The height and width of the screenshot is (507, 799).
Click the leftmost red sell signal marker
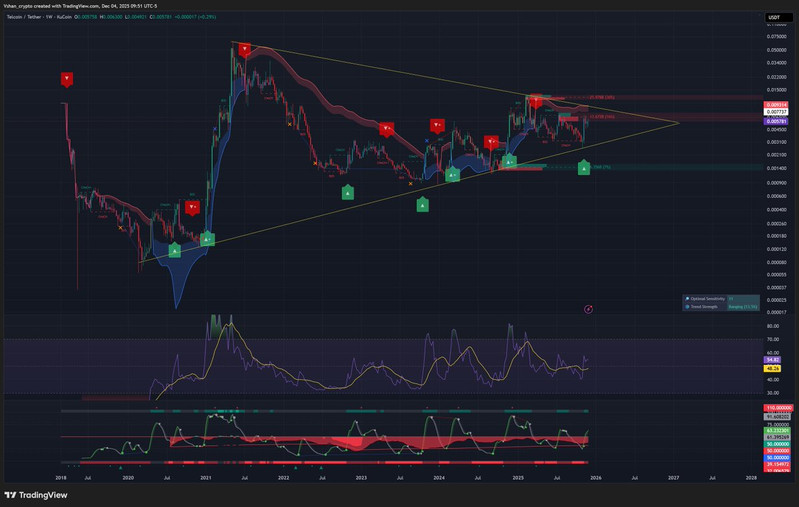click(x=67, y=78)
